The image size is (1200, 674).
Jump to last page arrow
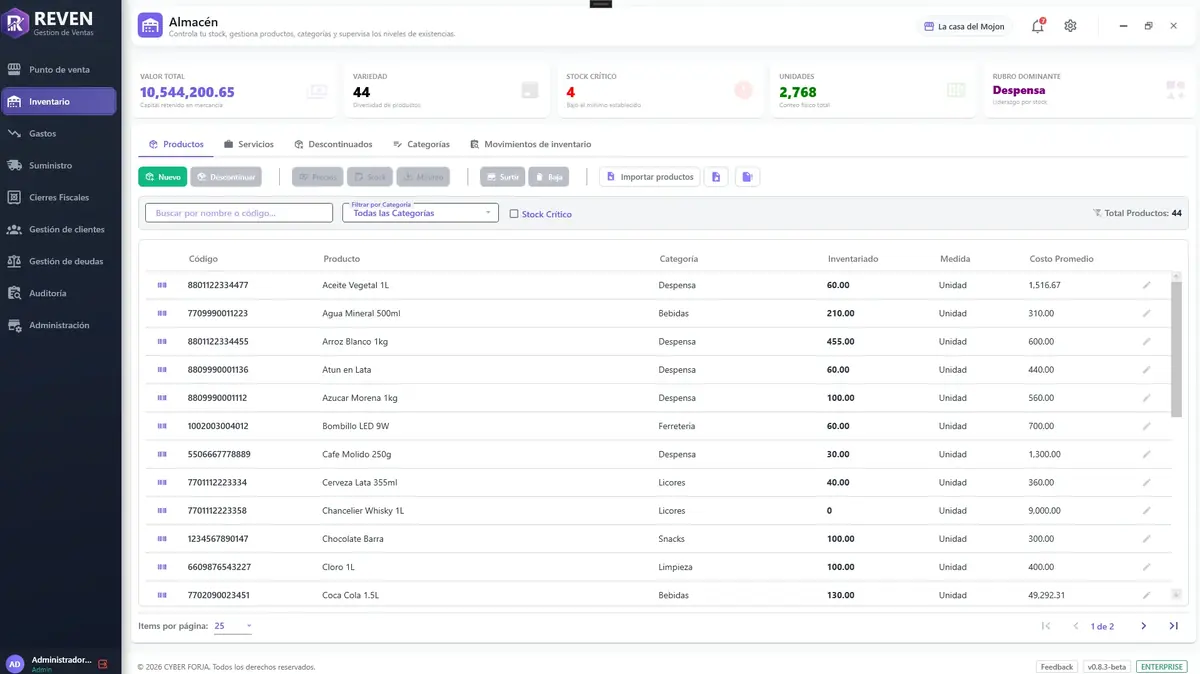pos(1173,626)
